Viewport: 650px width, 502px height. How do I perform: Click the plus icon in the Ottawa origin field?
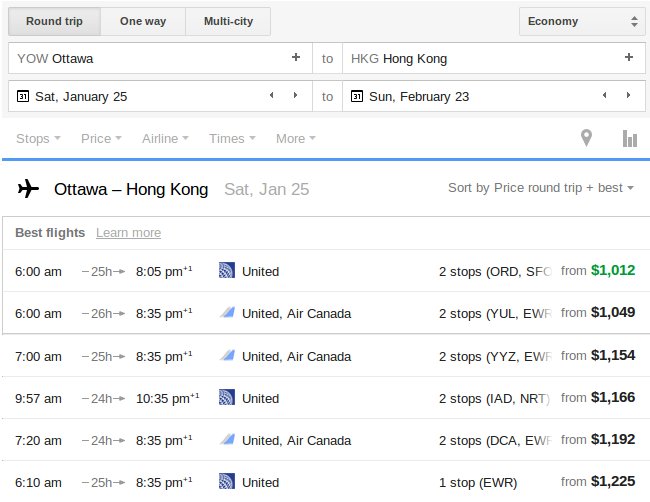(x=295, y=58)
